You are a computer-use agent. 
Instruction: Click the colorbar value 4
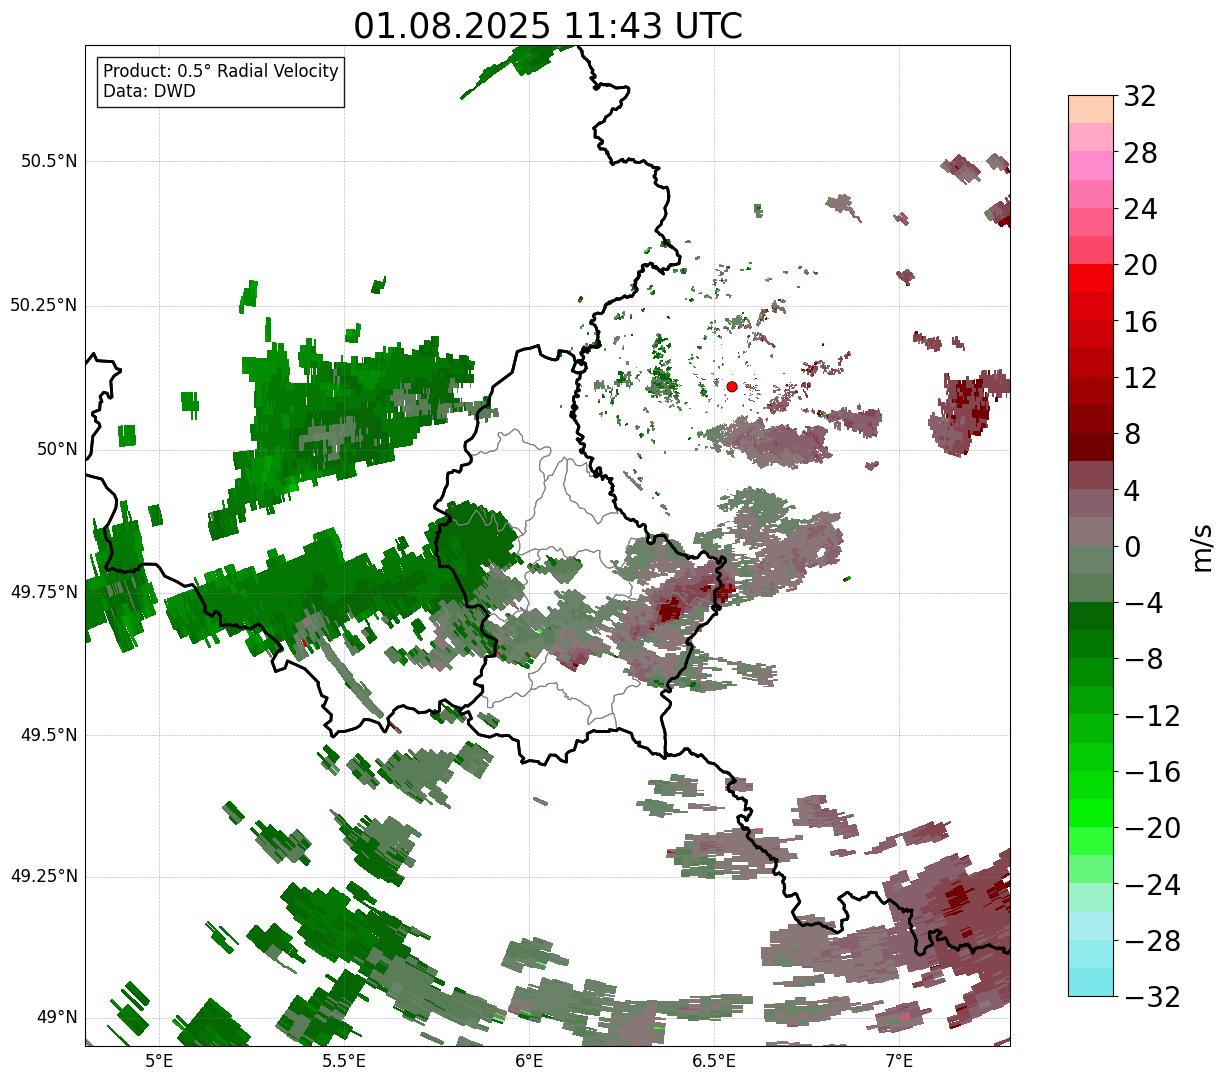point(1132,491)
